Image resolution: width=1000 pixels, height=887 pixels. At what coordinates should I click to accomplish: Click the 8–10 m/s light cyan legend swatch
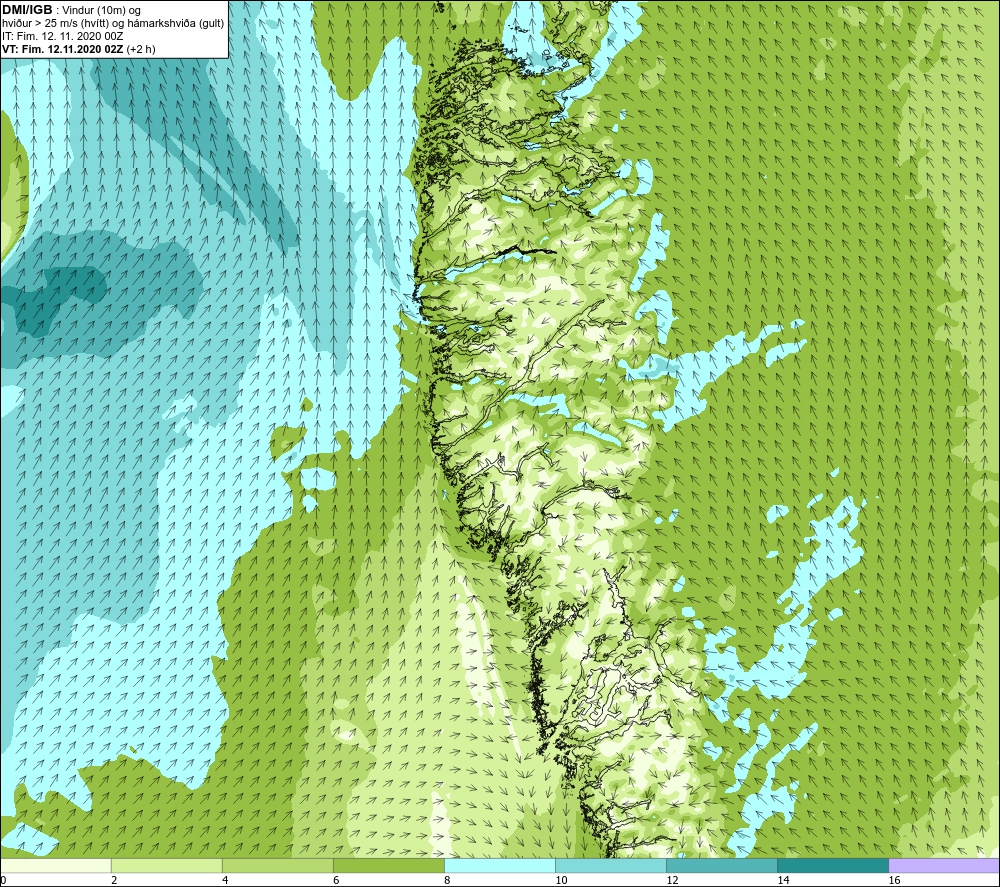(x=500, y=866)
